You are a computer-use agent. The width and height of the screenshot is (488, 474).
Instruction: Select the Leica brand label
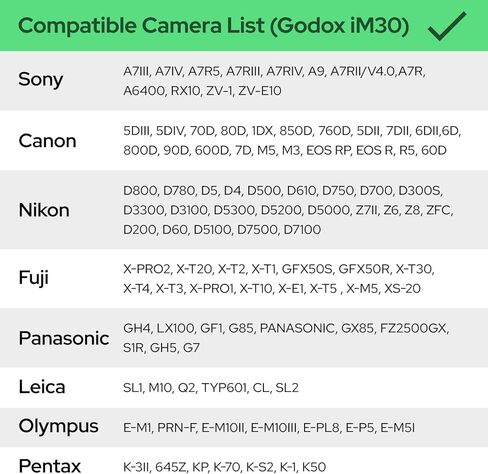(42, 387)
